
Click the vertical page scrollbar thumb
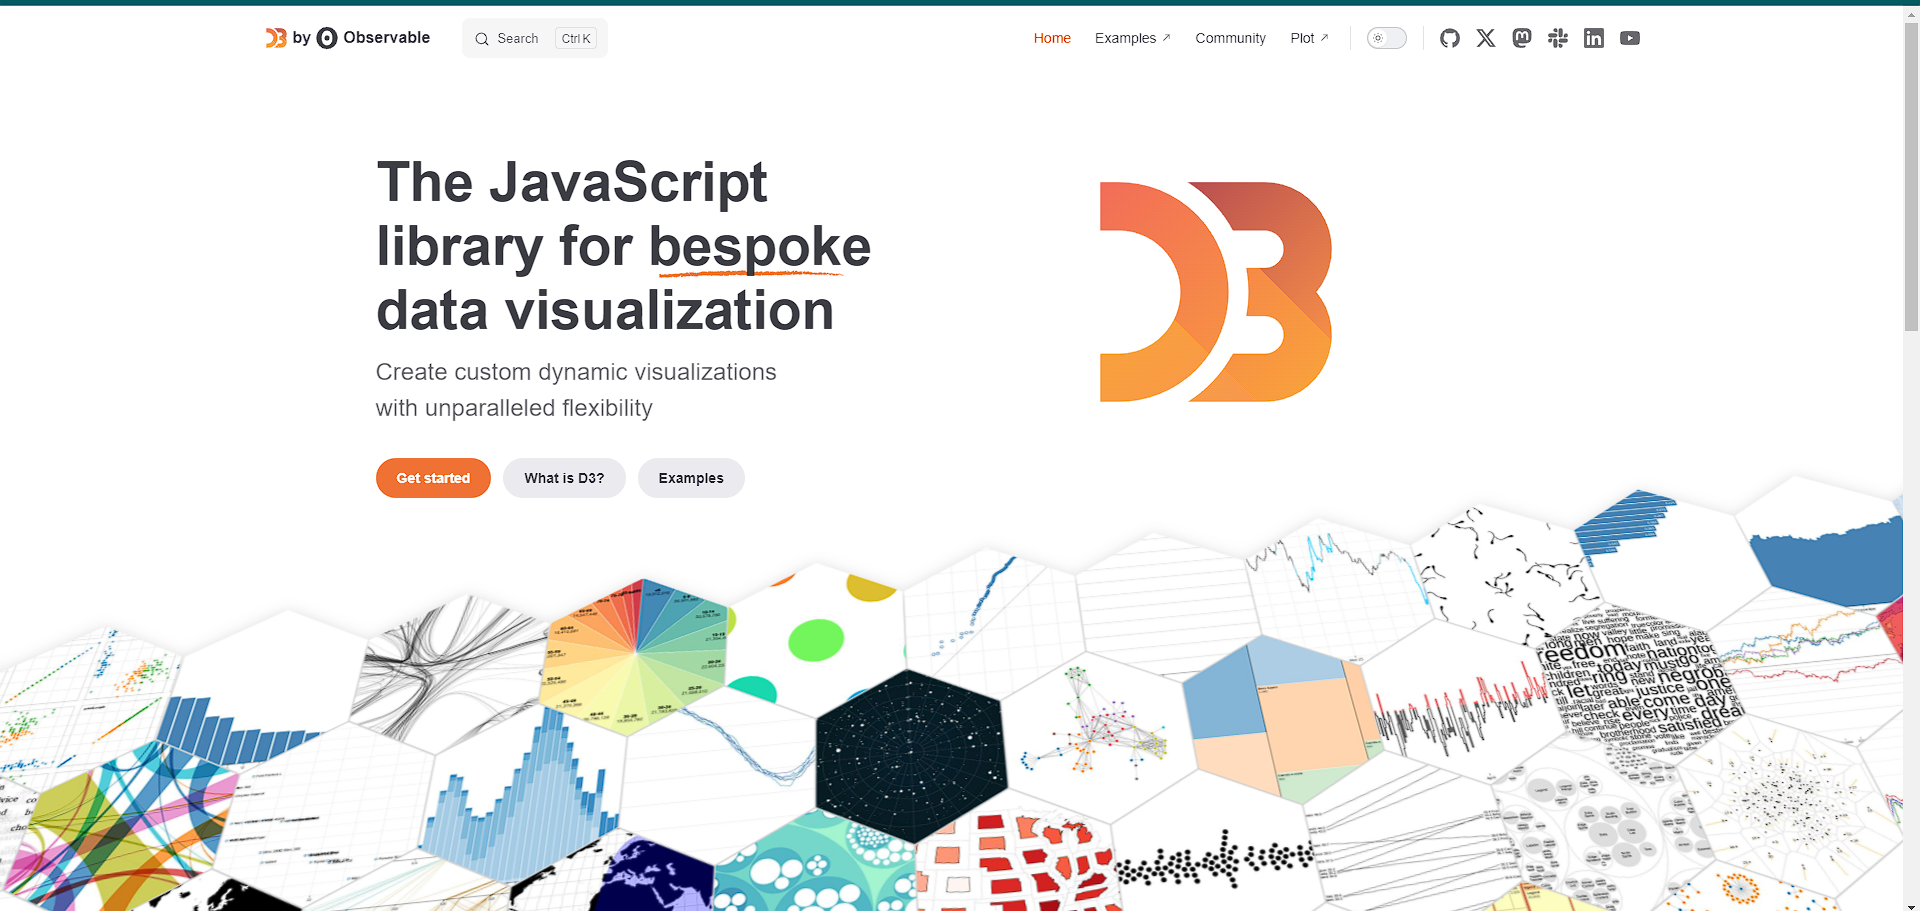coord(1911,170)
